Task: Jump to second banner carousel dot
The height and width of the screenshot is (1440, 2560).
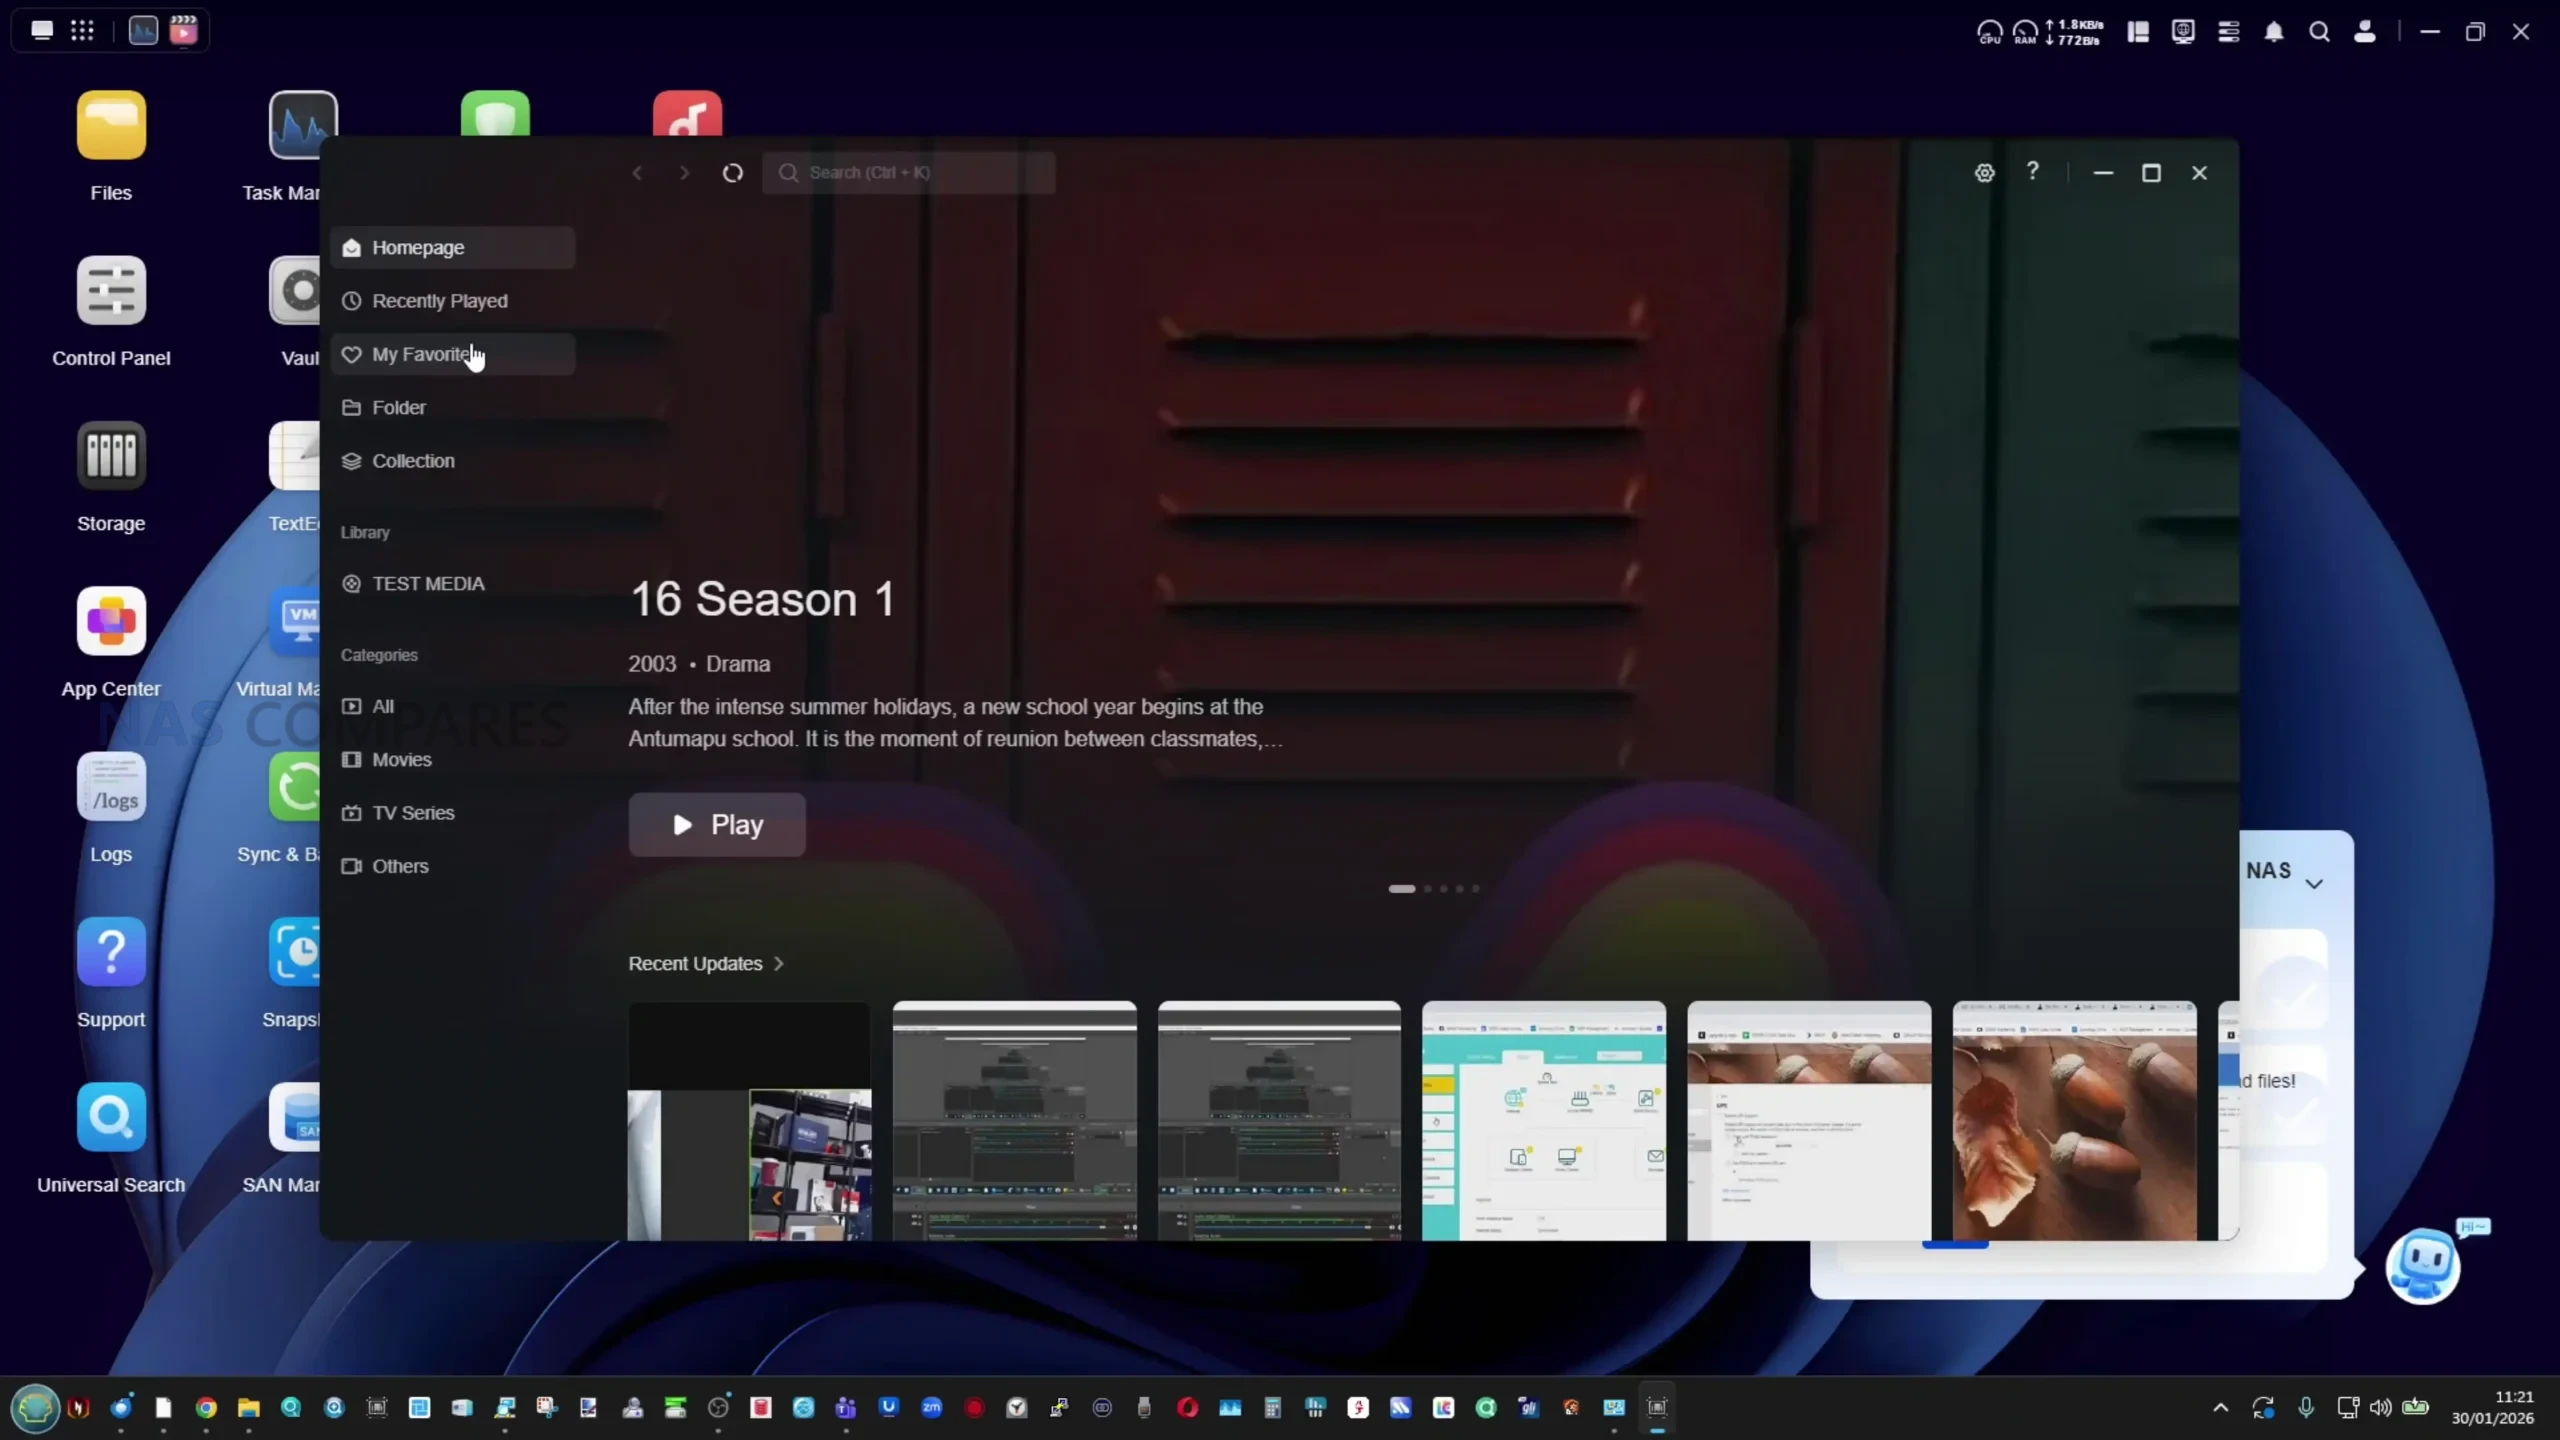Action: [1427, 889]
